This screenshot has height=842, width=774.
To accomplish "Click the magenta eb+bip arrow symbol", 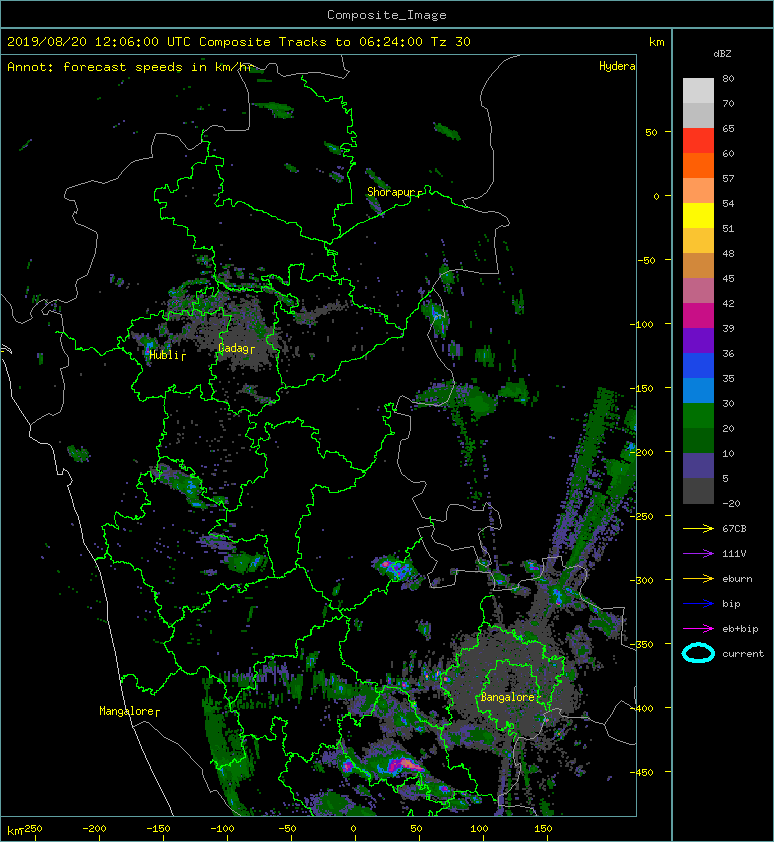I will (x=698, y=628).
